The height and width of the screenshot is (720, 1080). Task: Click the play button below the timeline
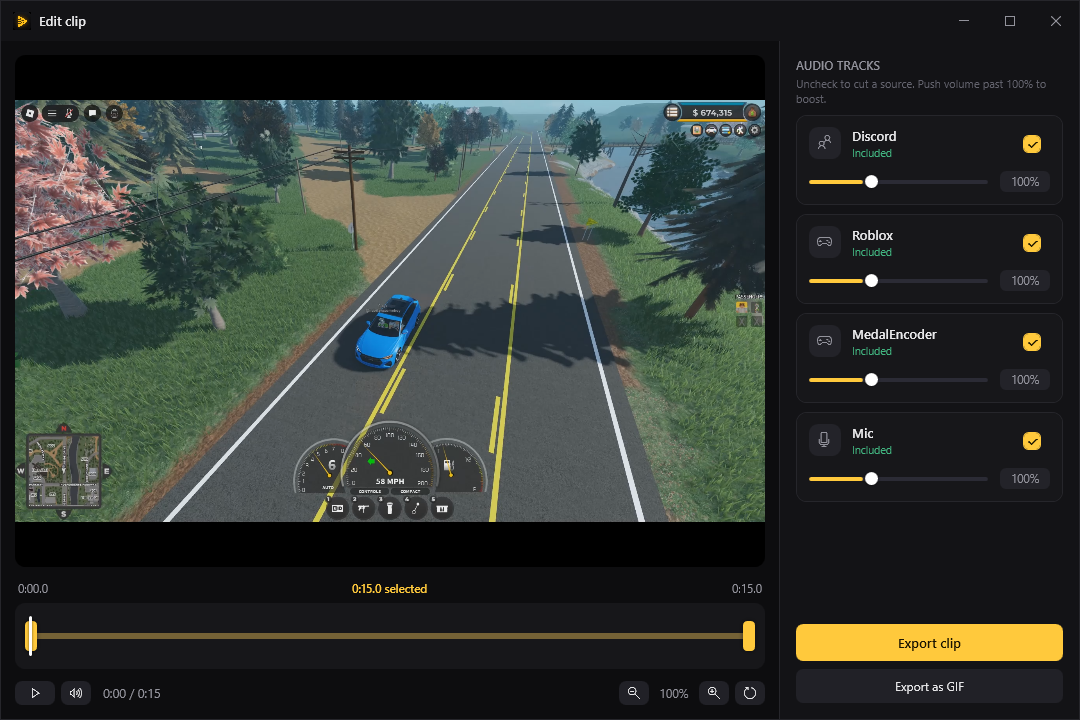(35, 693)
